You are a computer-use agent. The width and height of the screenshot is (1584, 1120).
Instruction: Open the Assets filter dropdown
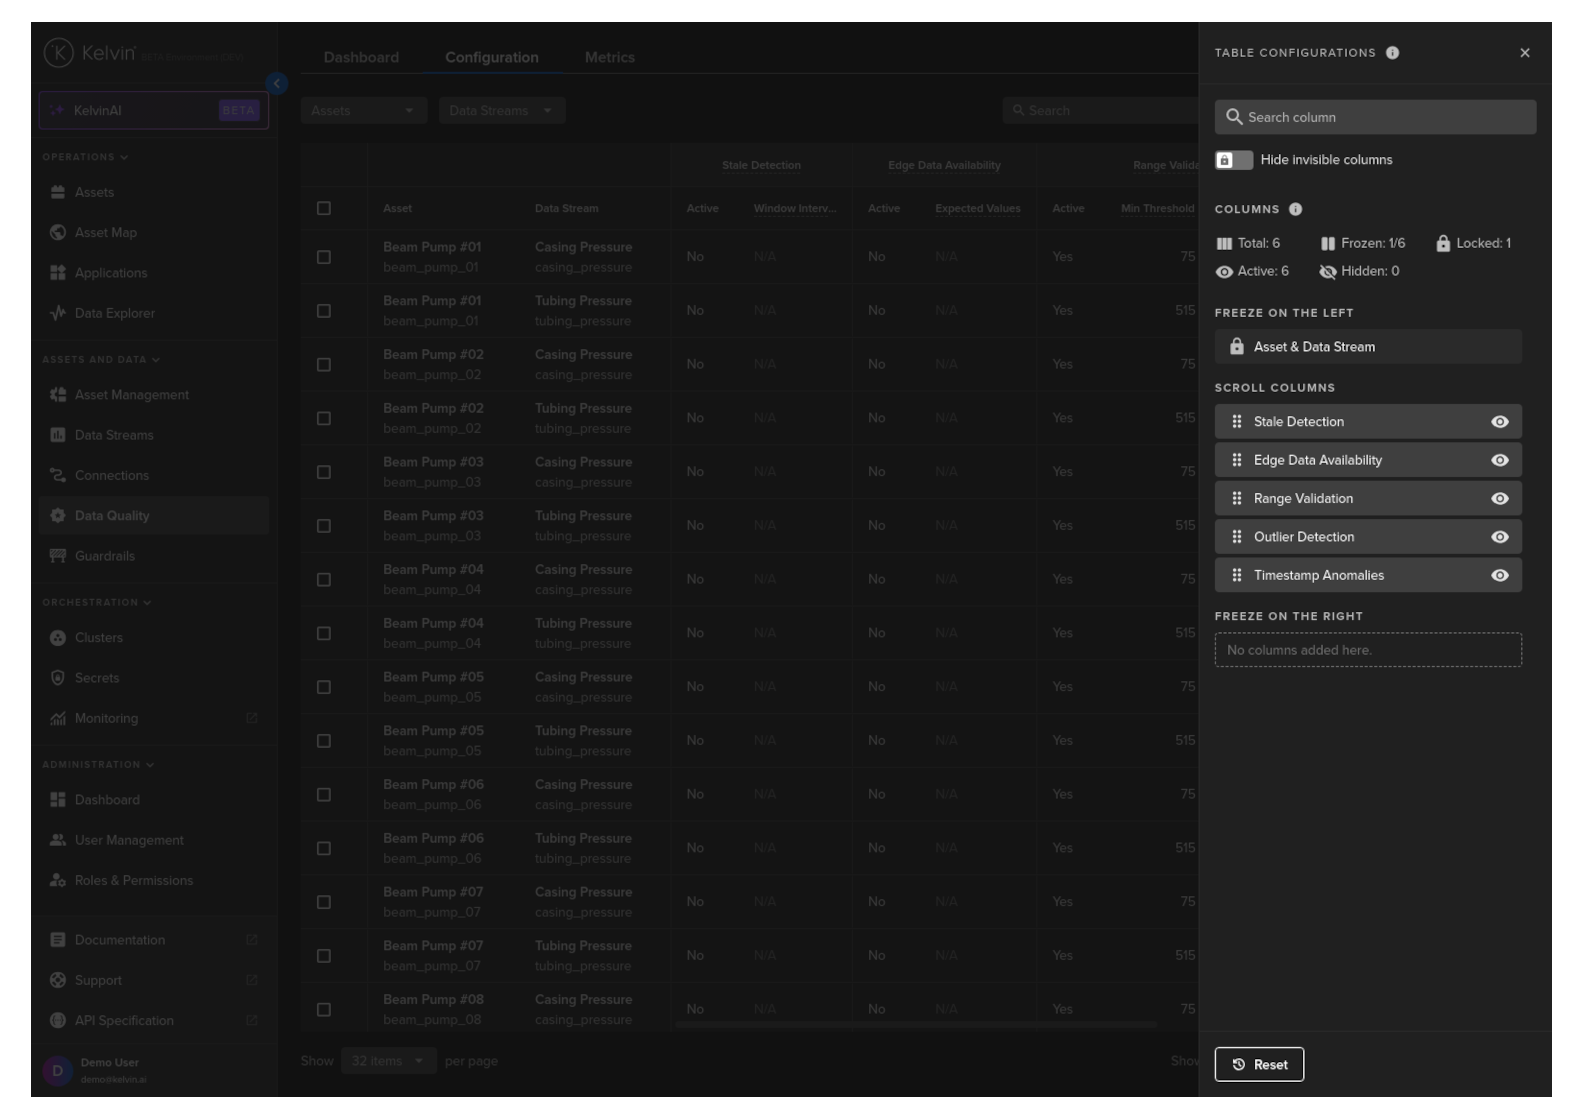coord(363,111)
